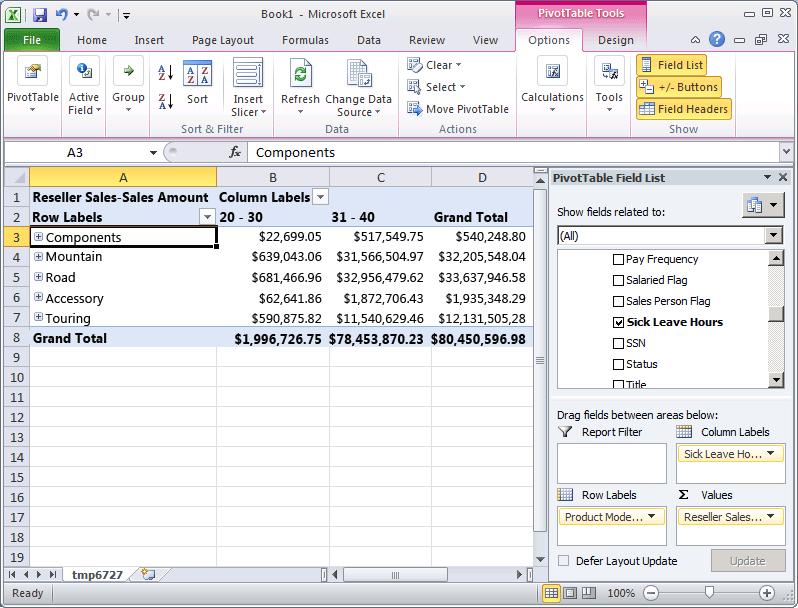Uncheck the Sick Leave Hours field
This screenshot has width=798, height=608.
pyautogui.click(x=618, y=322)
